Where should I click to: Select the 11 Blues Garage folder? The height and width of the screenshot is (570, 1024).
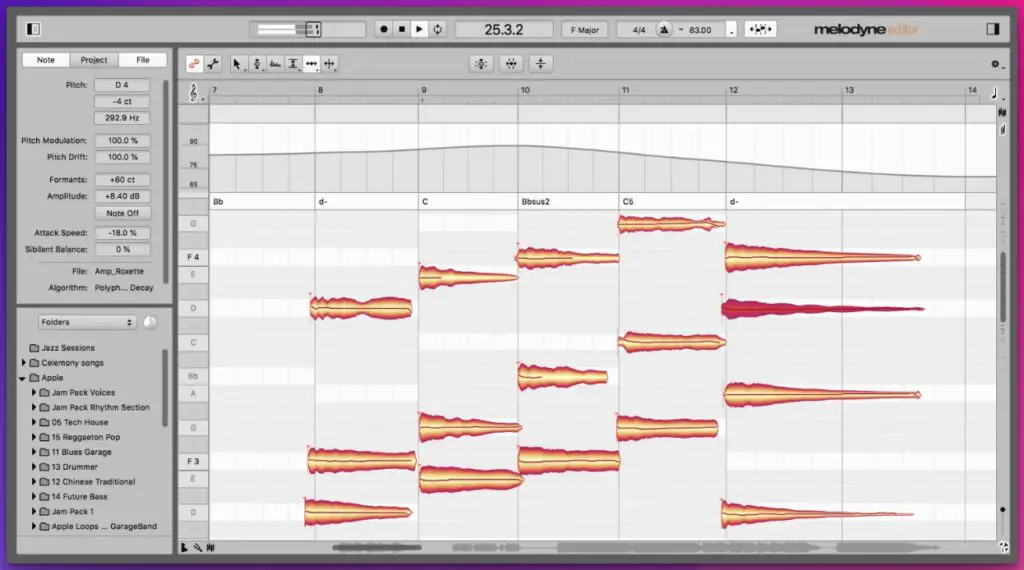(82, 452)
